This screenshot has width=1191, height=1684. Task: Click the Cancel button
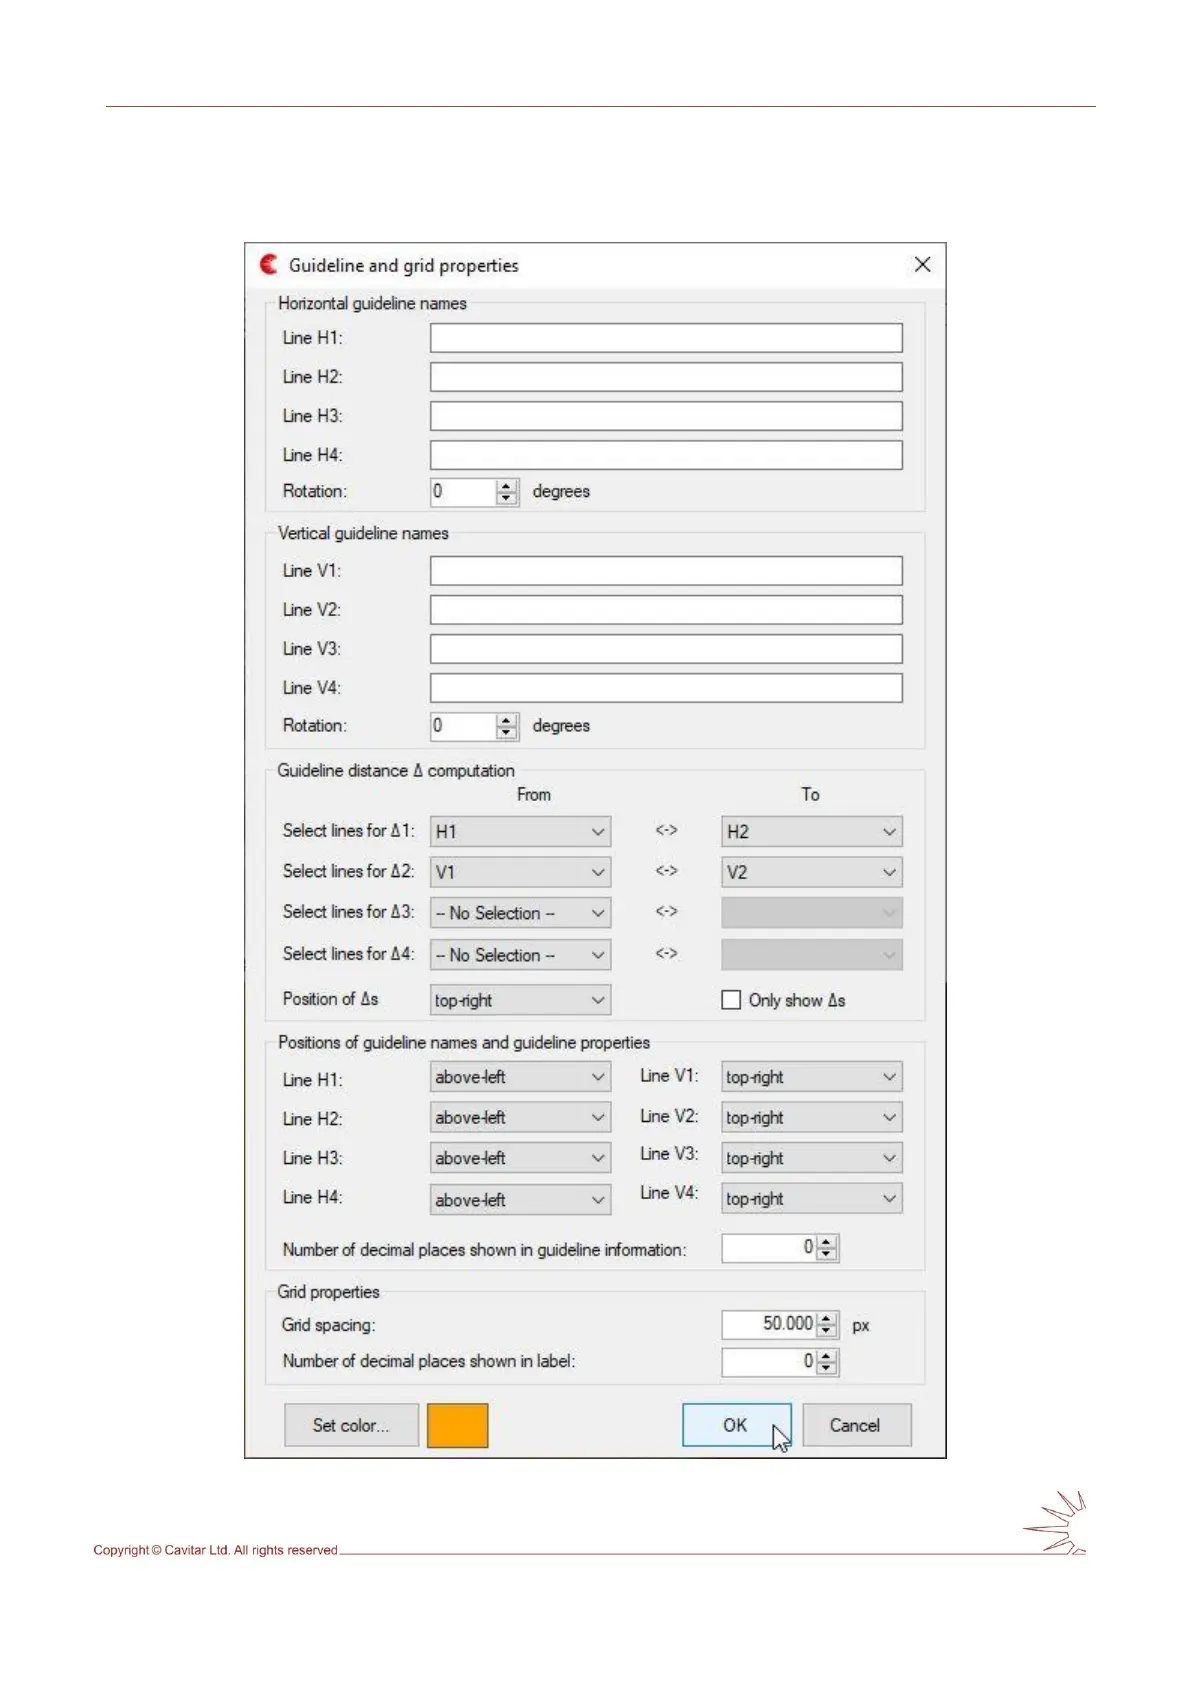855,1425
